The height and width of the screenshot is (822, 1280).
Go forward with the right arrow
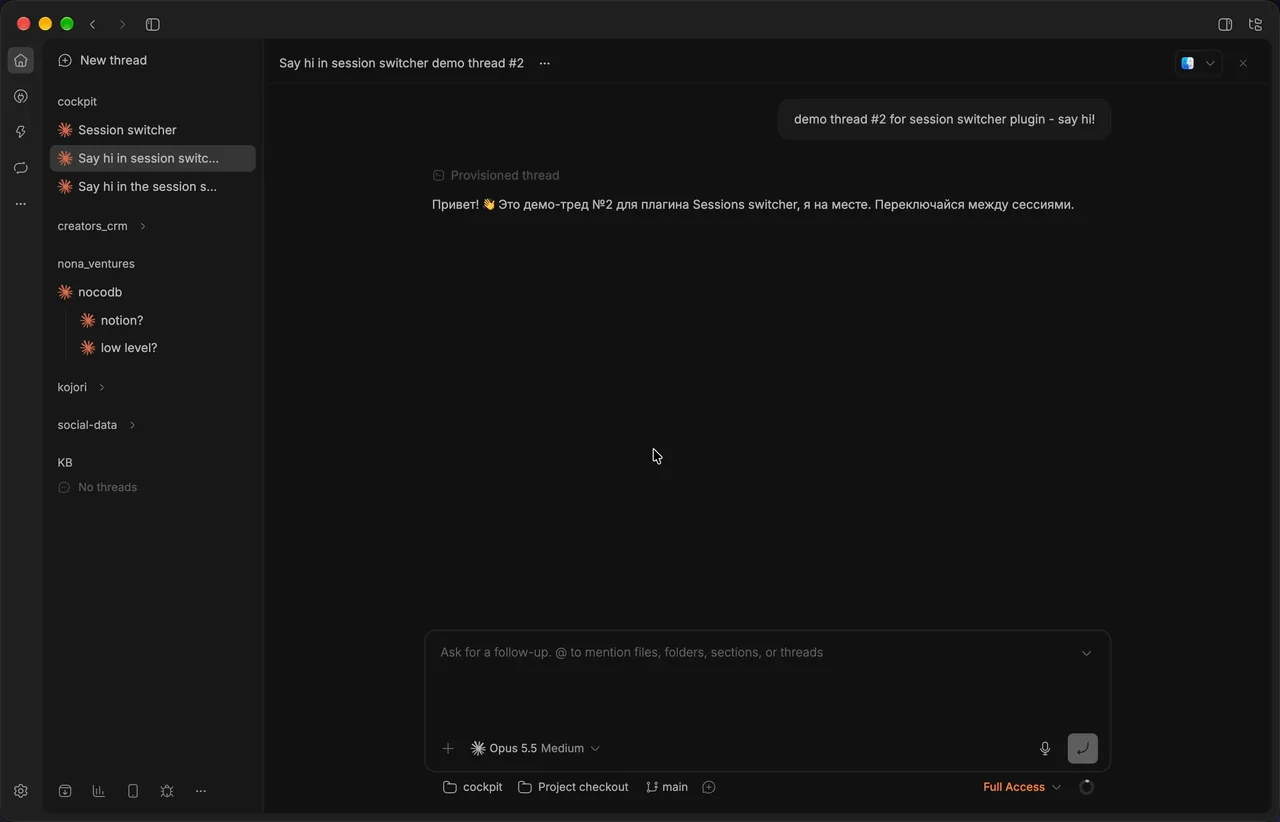[x=123, y=24]
